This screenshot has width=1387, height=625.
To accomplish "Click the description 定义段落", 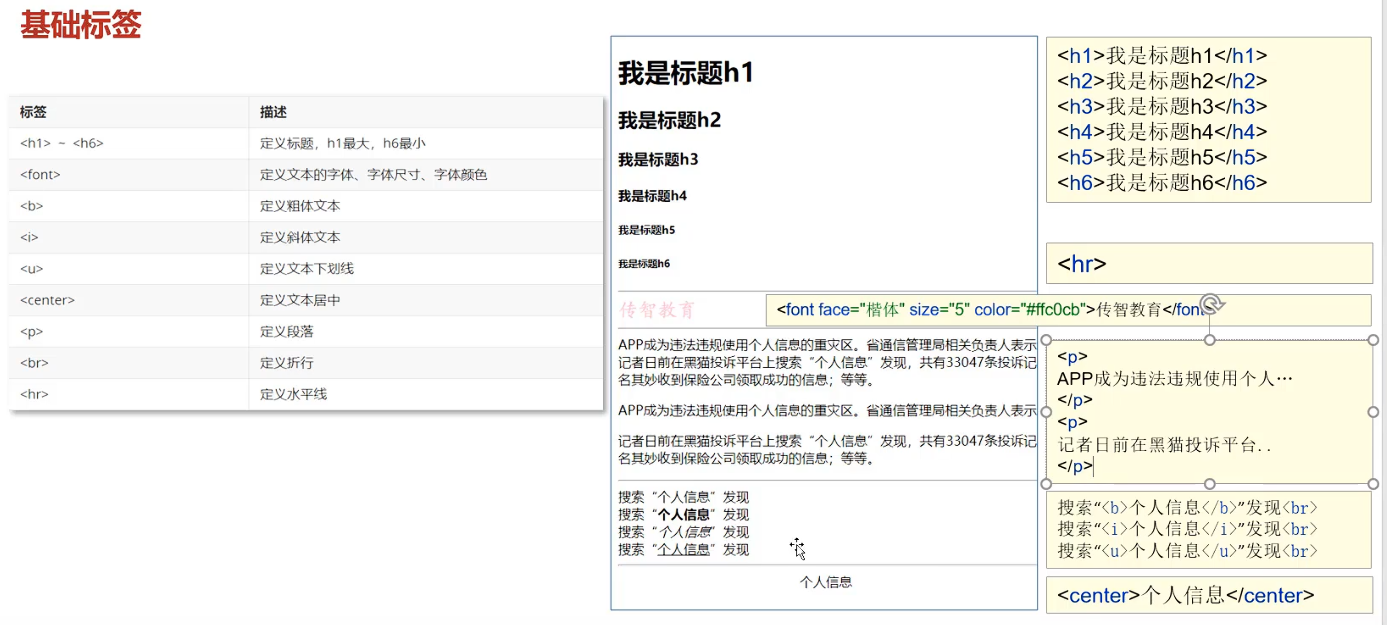I will click(287, 331).
